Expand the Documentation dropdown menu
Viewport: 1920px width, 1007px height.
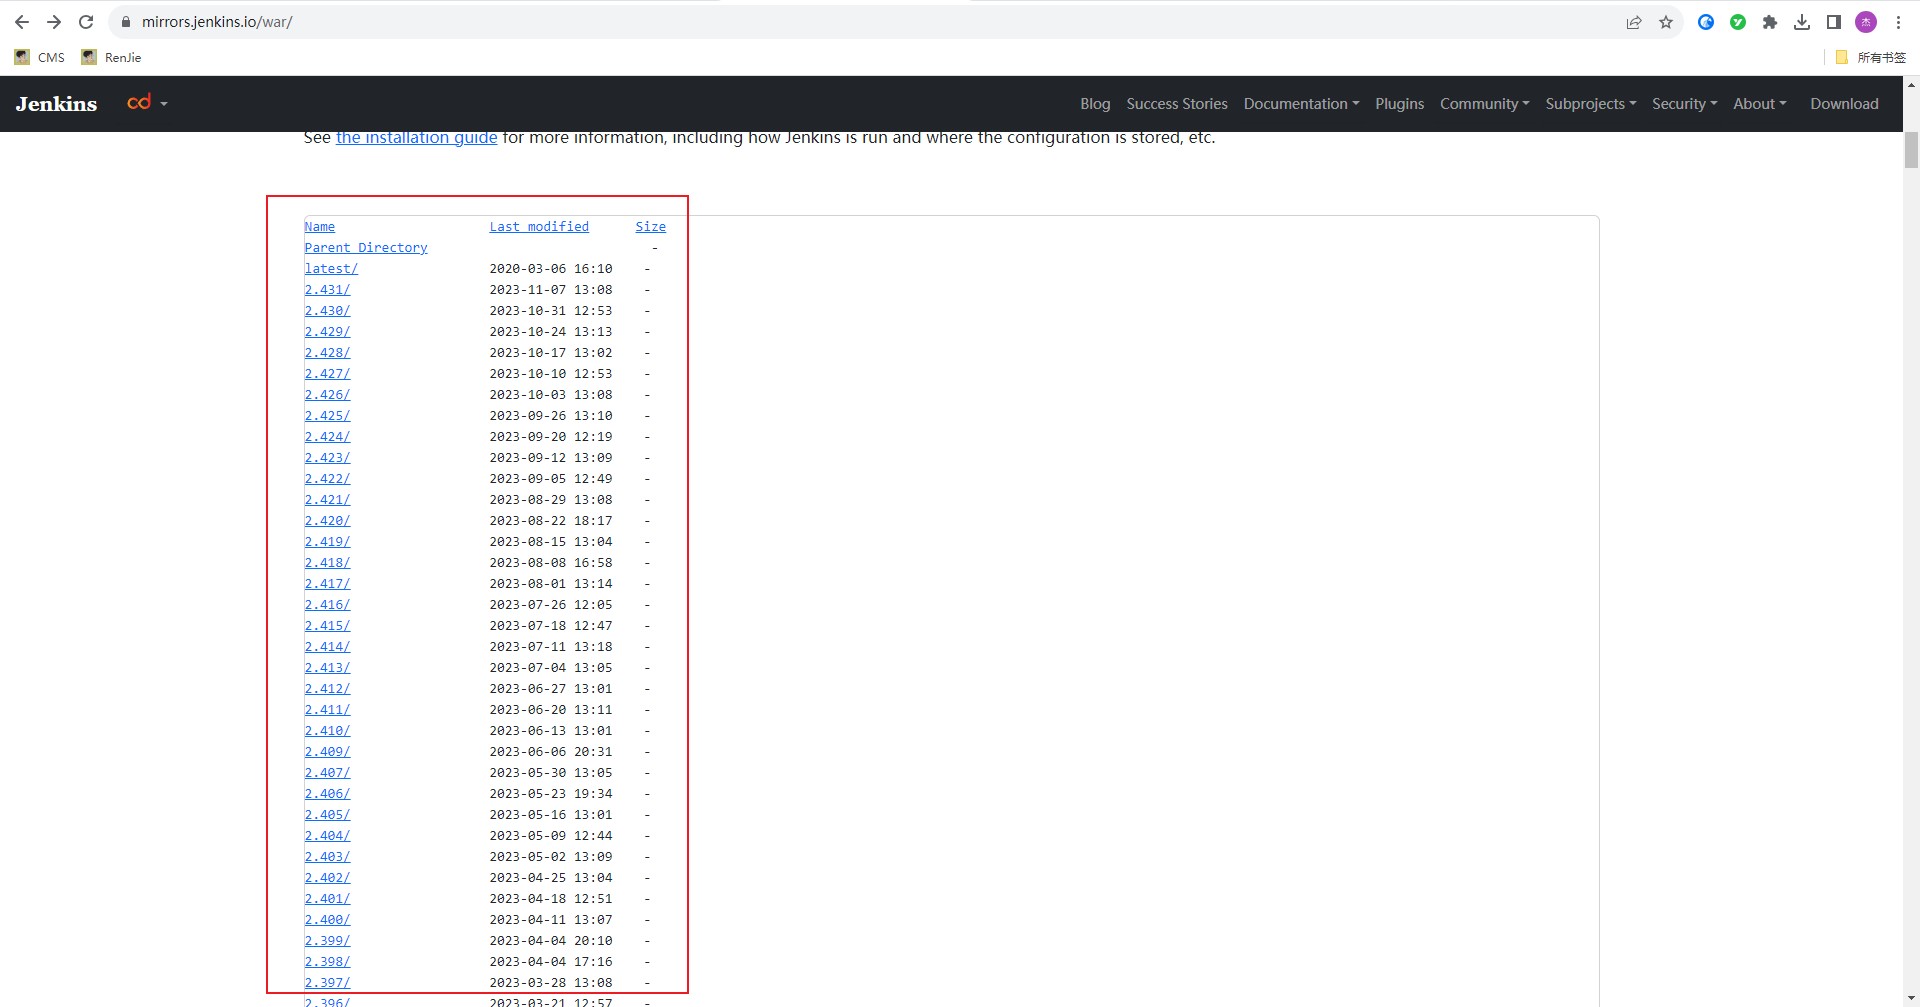pyautogui.click(x=1300, y=104)
